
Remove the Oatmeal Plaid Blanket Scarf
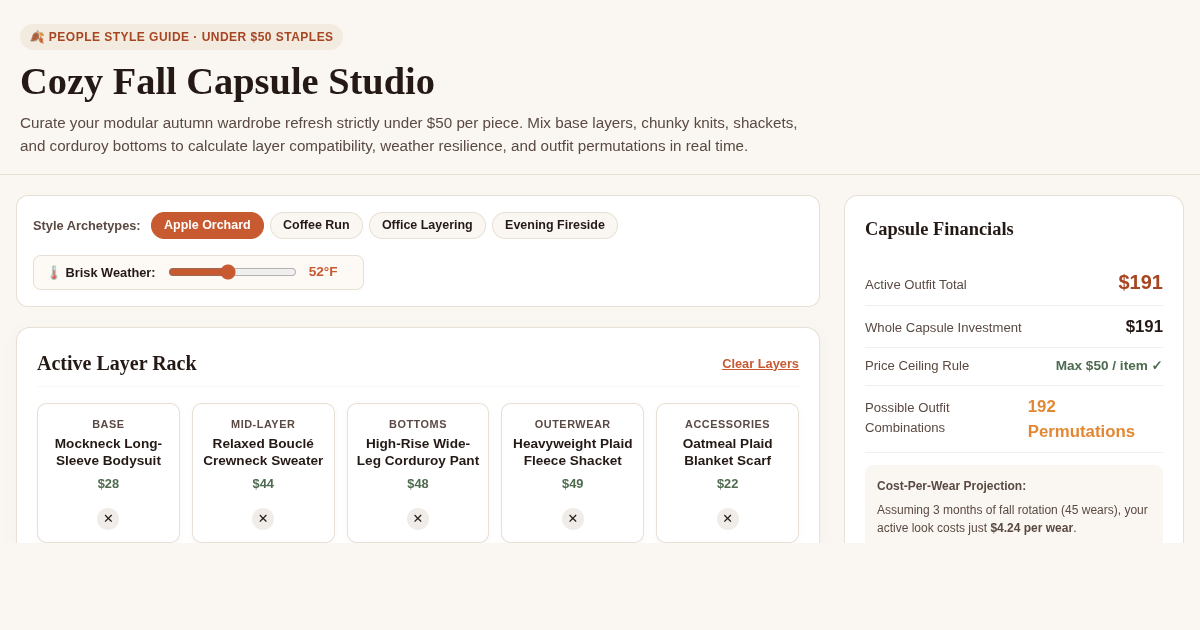728,519
